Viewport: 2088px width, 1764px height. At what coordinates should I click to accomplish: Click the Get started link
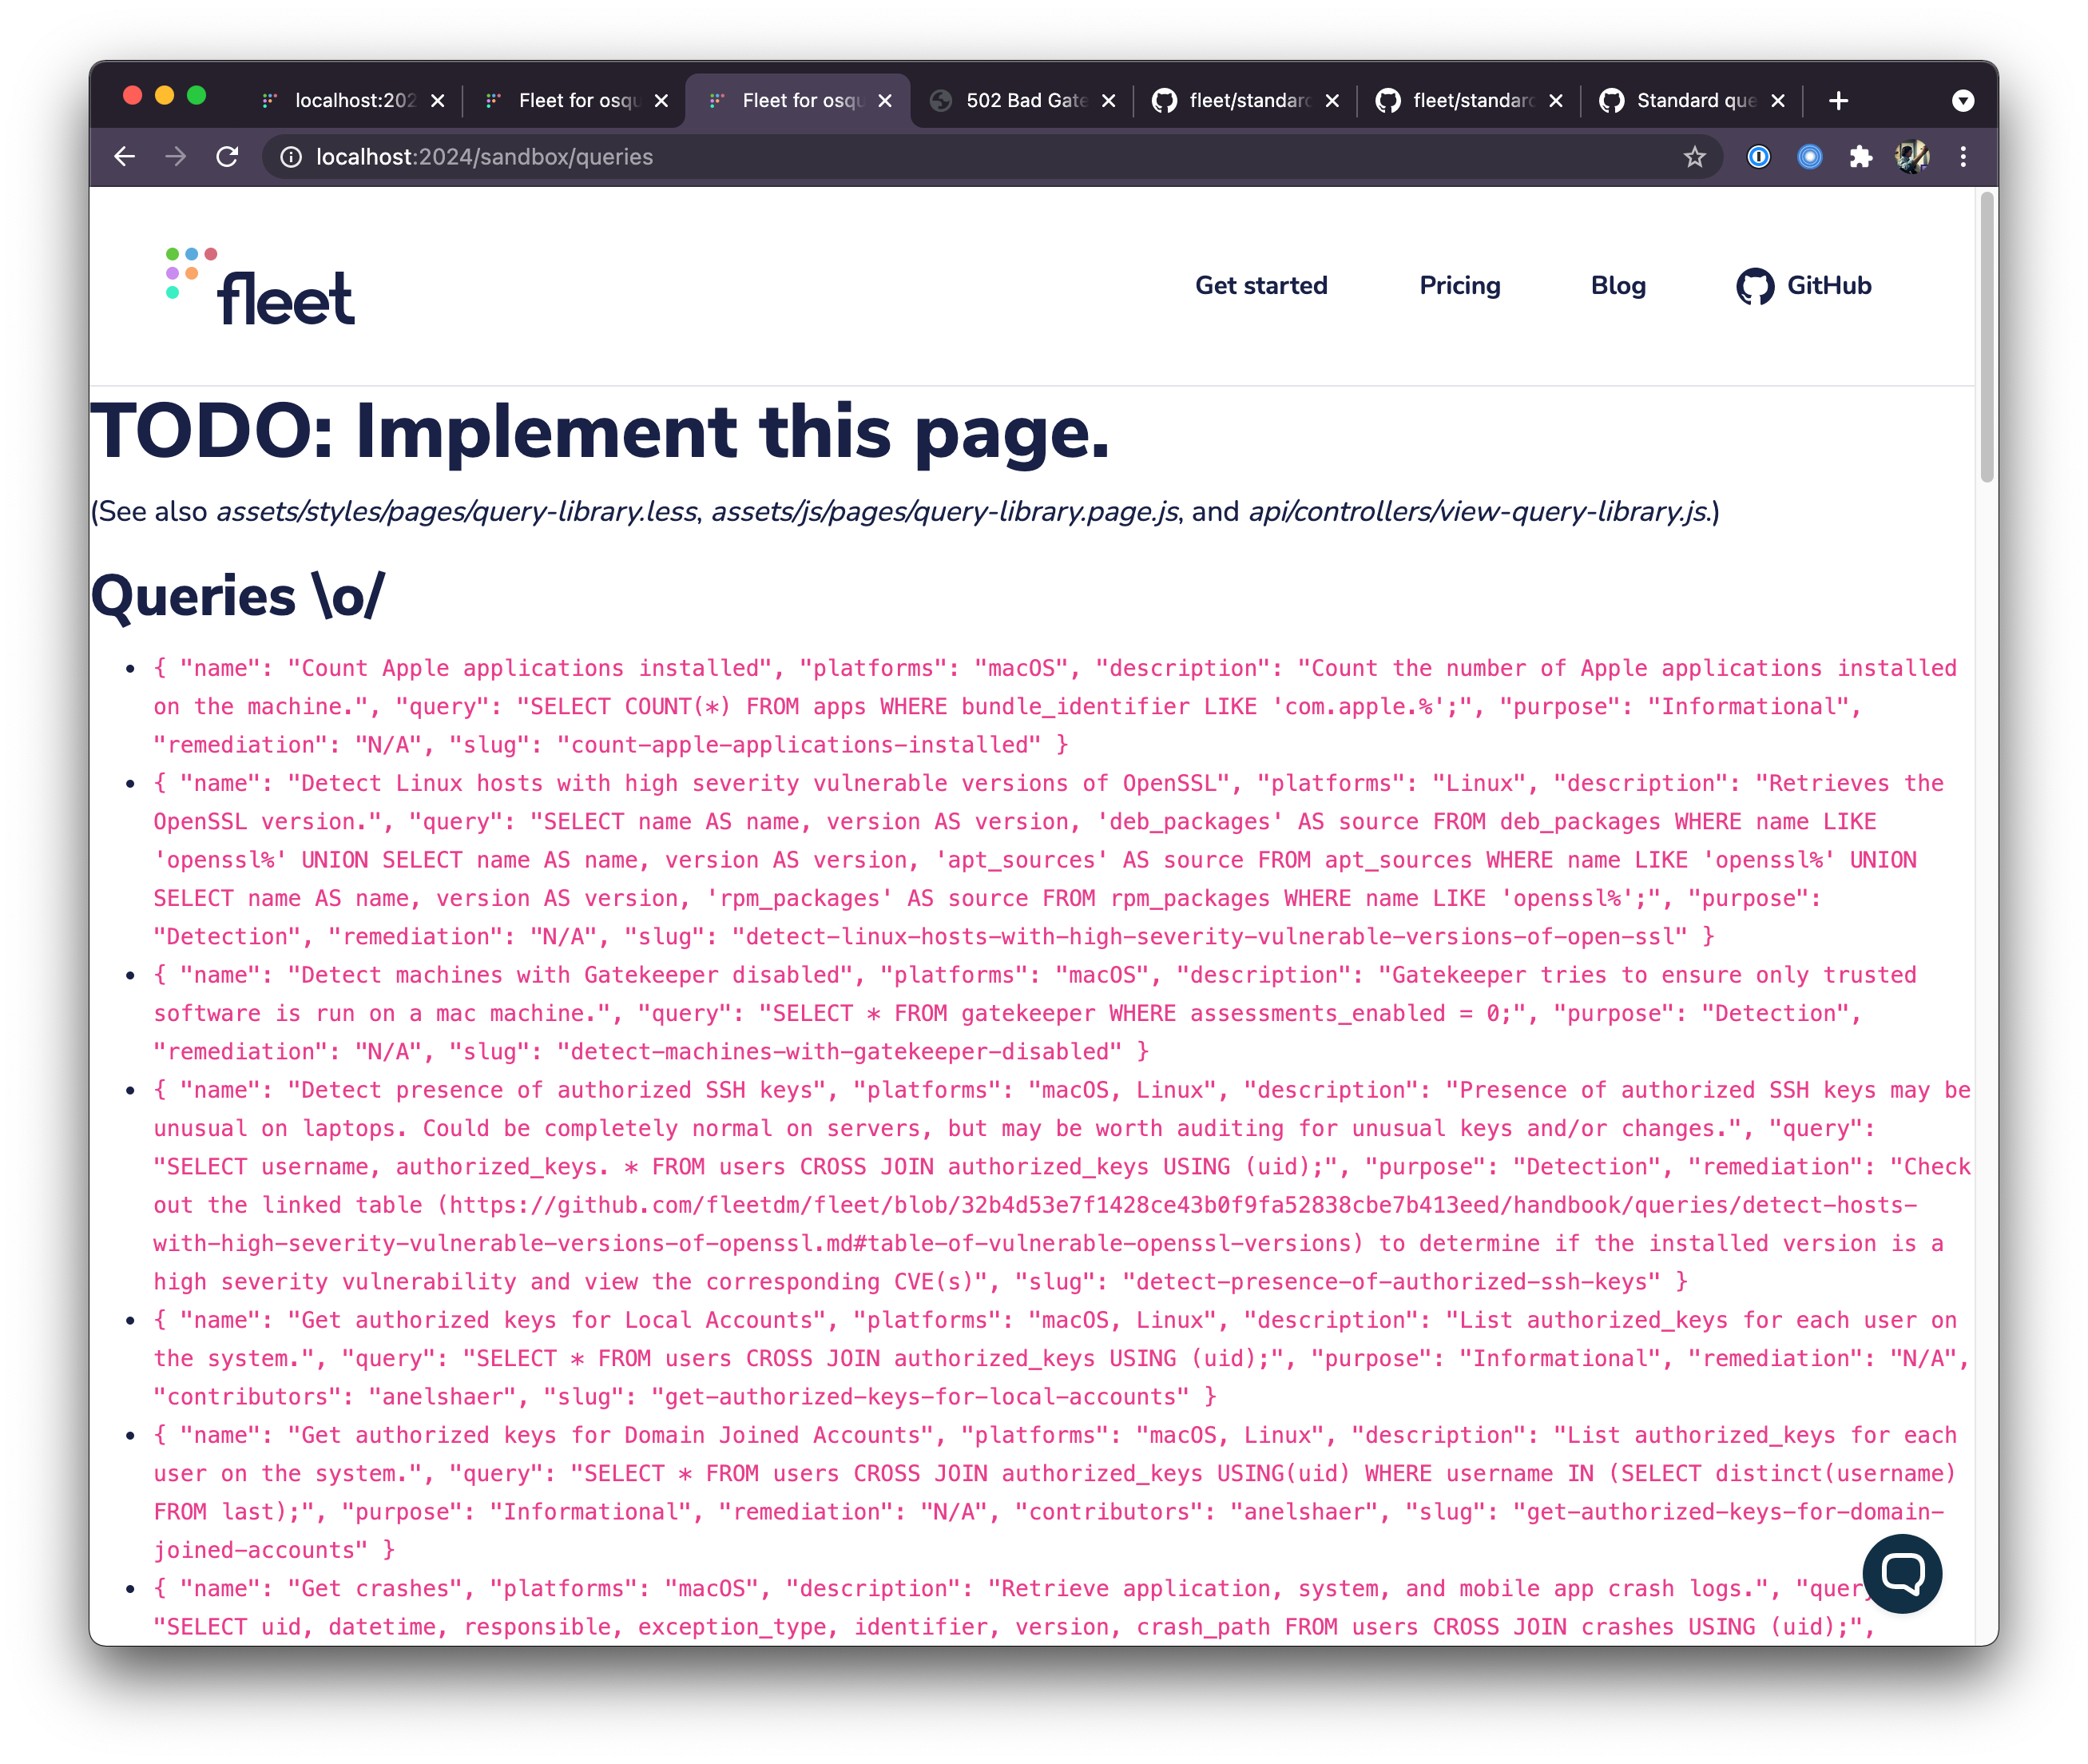1261,286
